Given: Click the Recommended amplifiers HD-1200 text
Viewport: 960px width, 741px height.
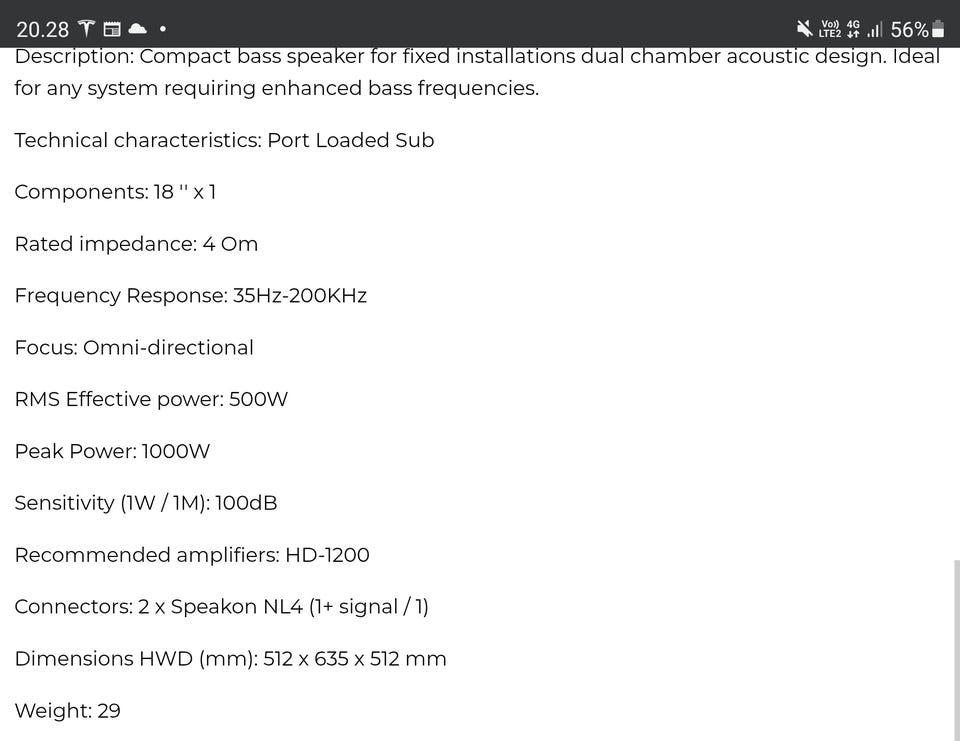Looking at the screenshot, I should click(x=192, y=555).
